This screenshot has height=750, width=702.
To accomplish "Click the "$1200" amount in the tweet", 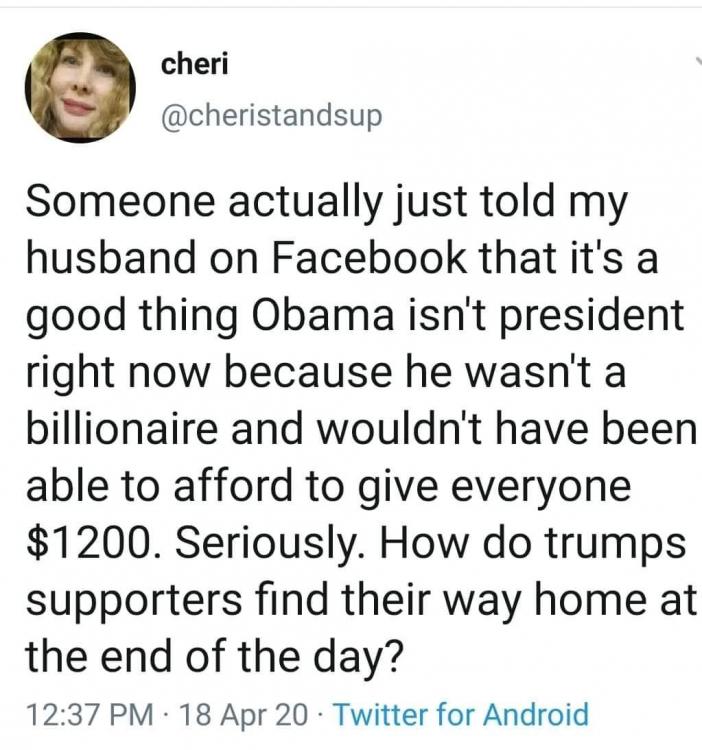I will [88, 543].
